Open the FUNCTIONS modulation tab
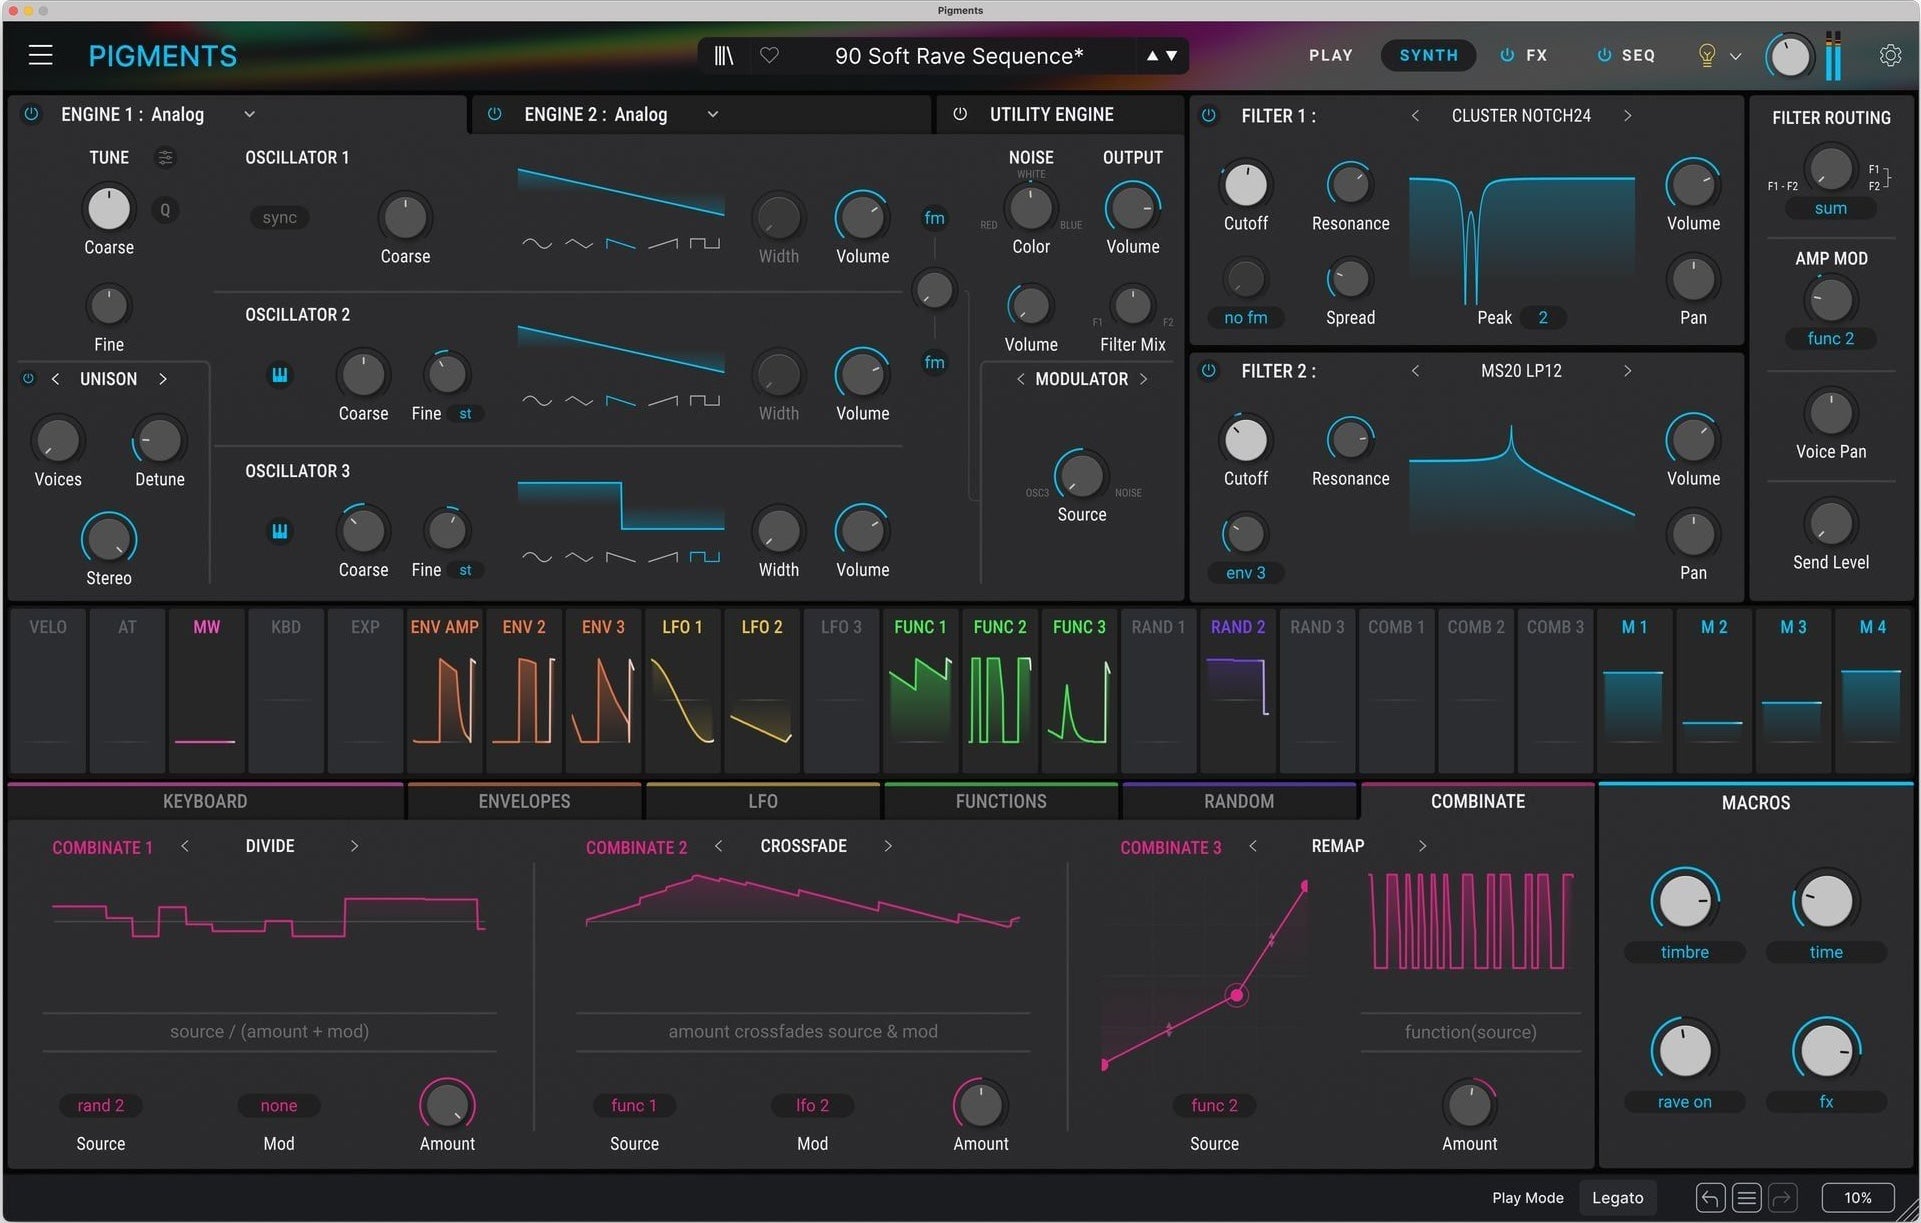 (x=1000, y=802)
